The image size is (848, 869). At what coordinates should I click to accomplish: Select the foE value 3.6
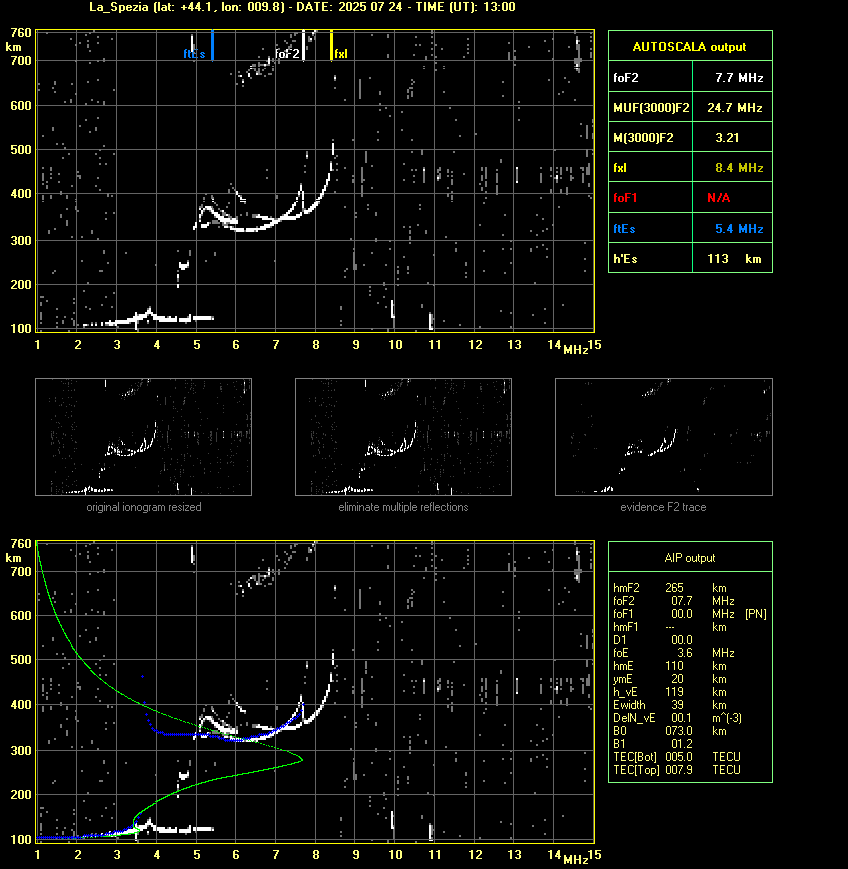tap(685, 653)
